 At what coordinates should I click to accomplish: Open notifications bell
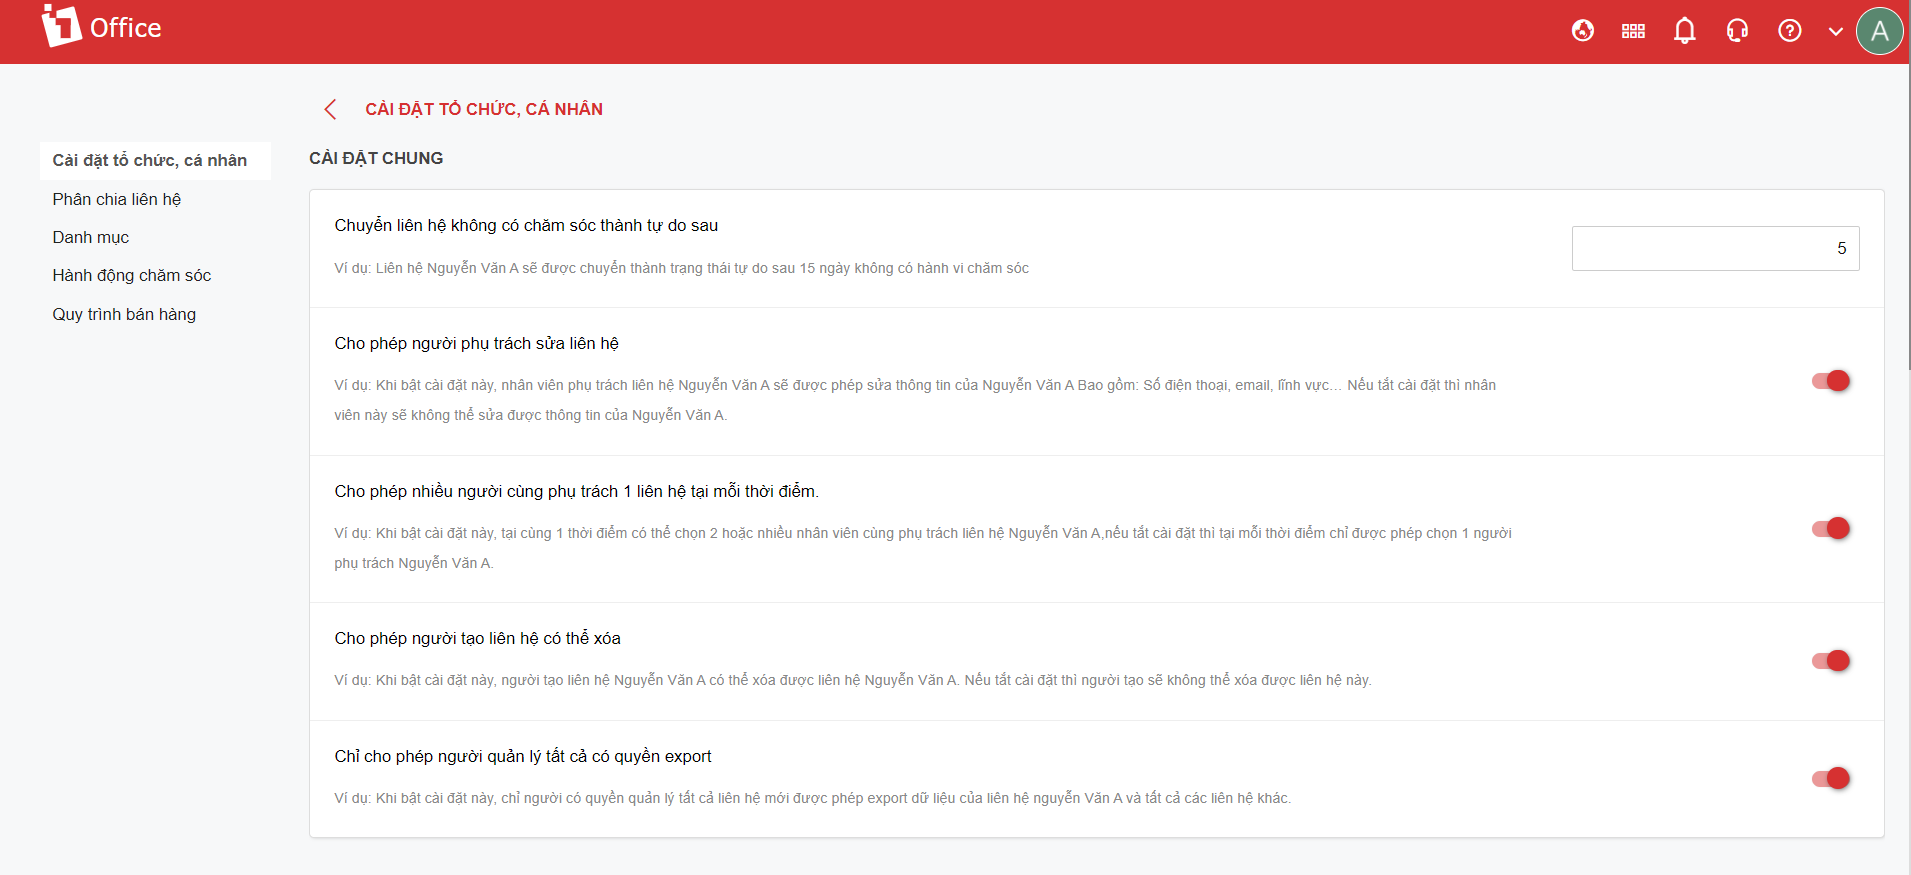pos(1685,31)
